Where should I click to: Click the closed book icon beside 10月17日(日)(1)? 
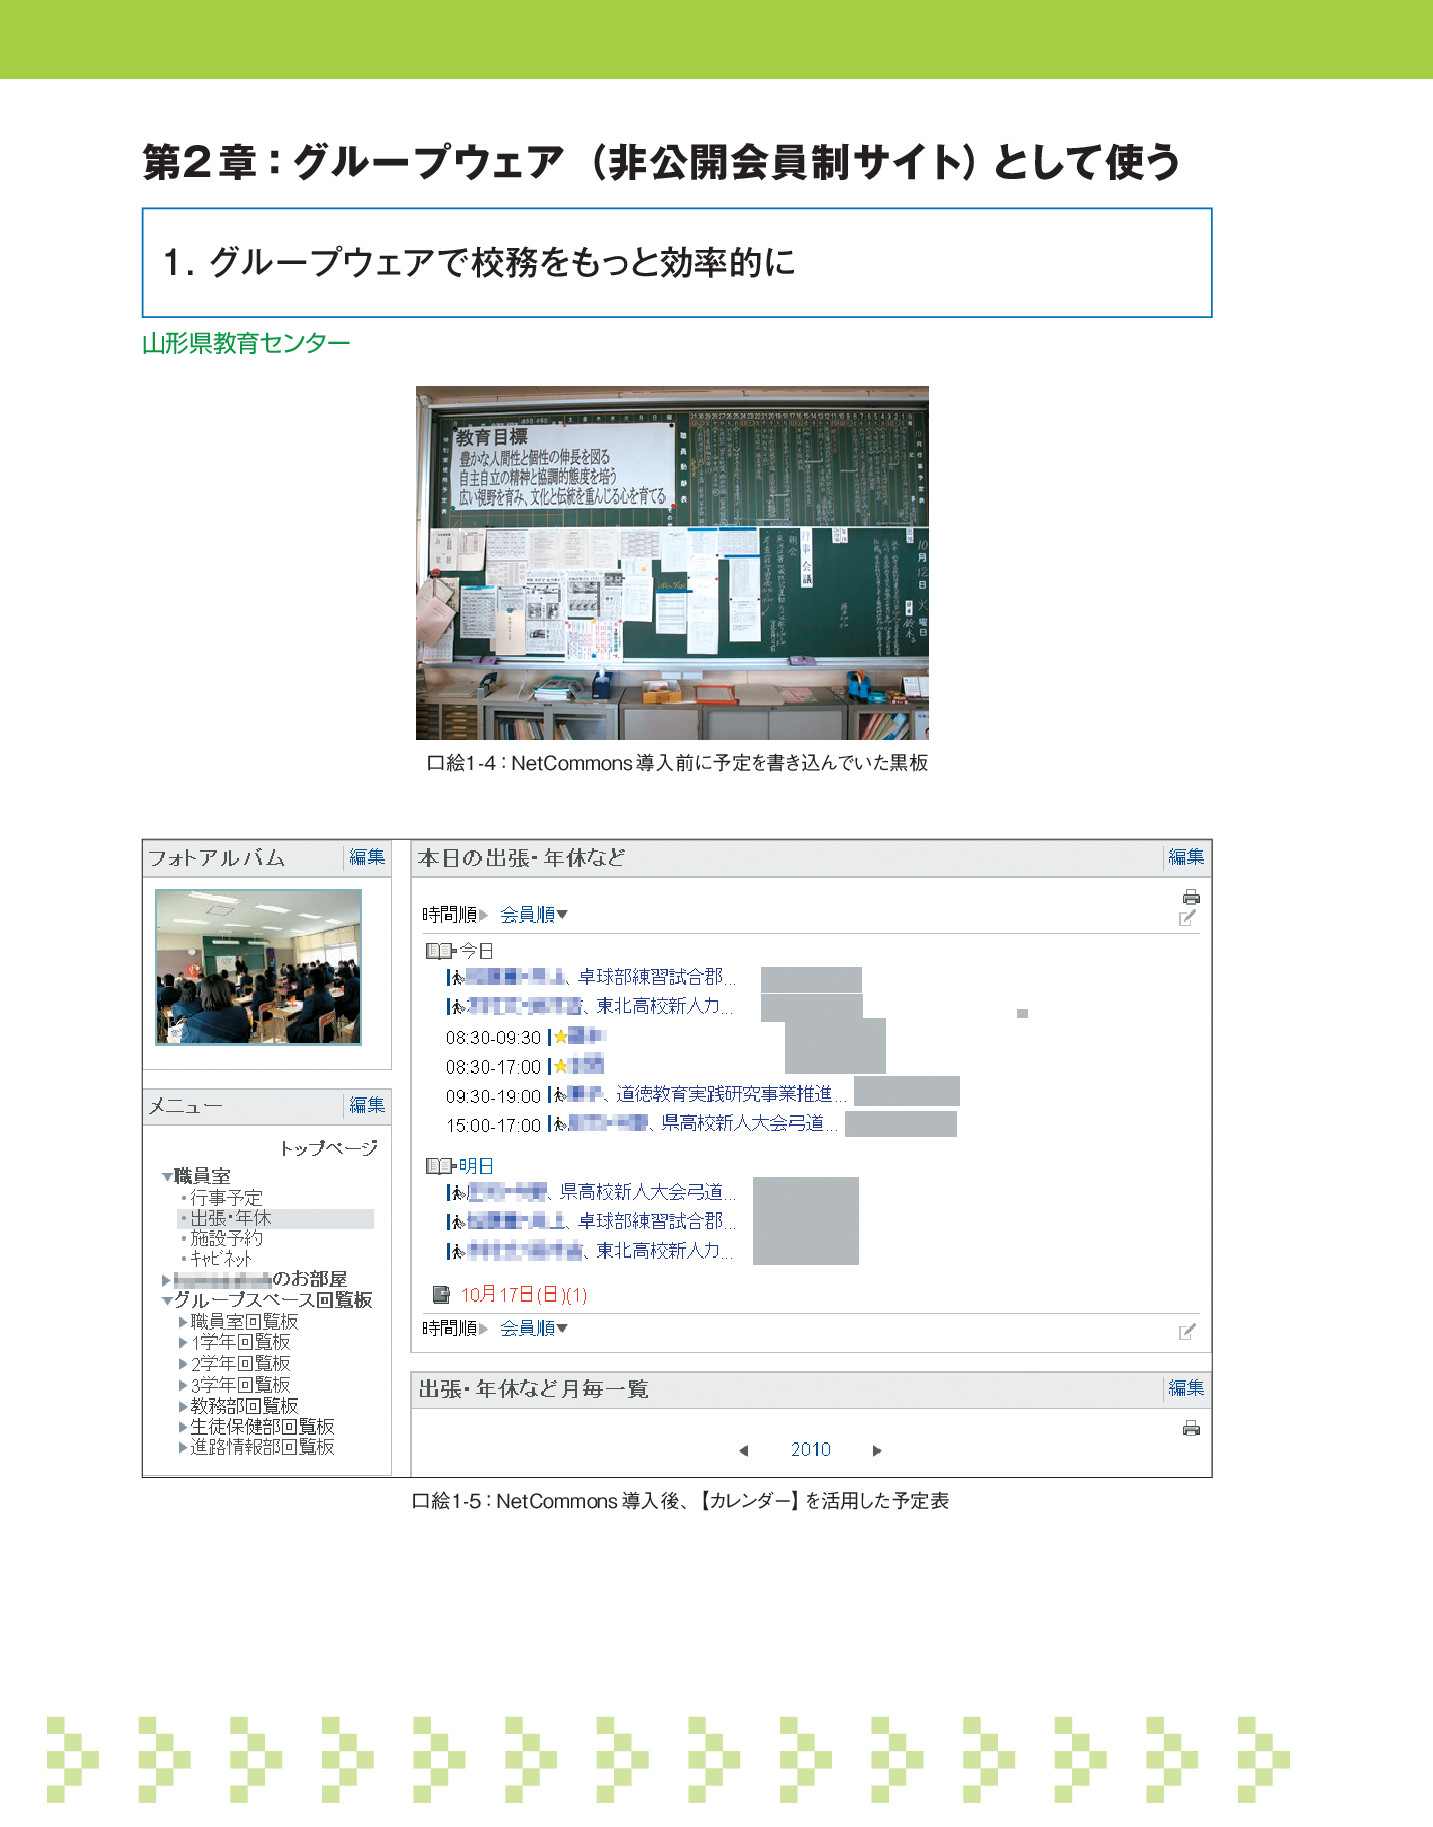coord(441,1295)
